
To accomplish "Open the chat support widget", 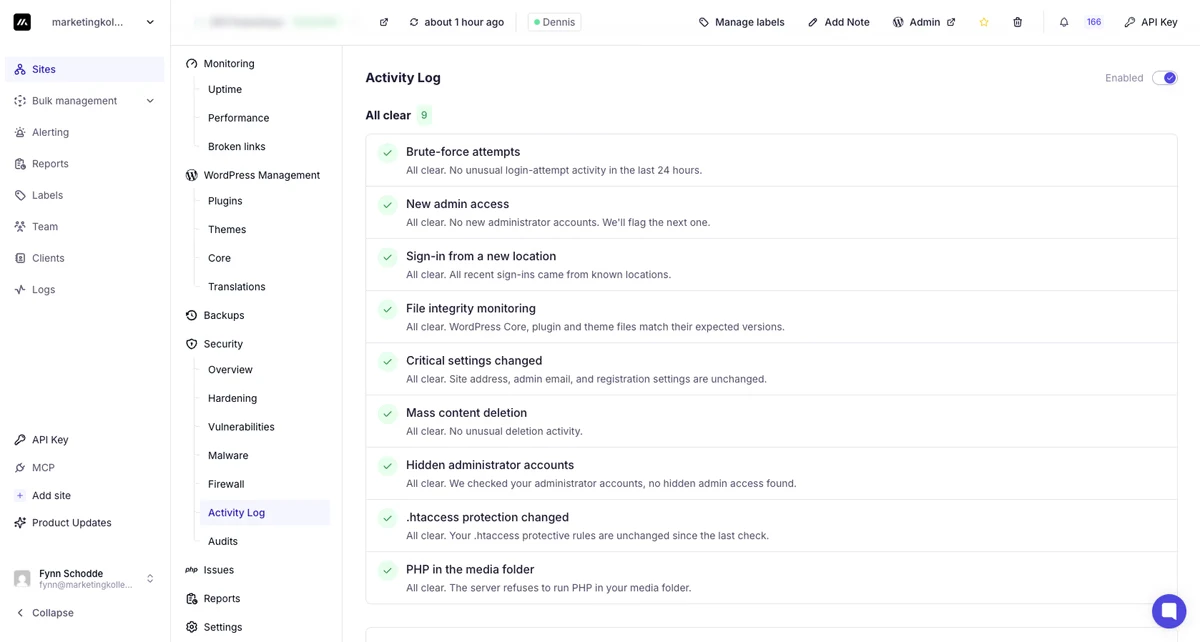I will (1169, 611).
